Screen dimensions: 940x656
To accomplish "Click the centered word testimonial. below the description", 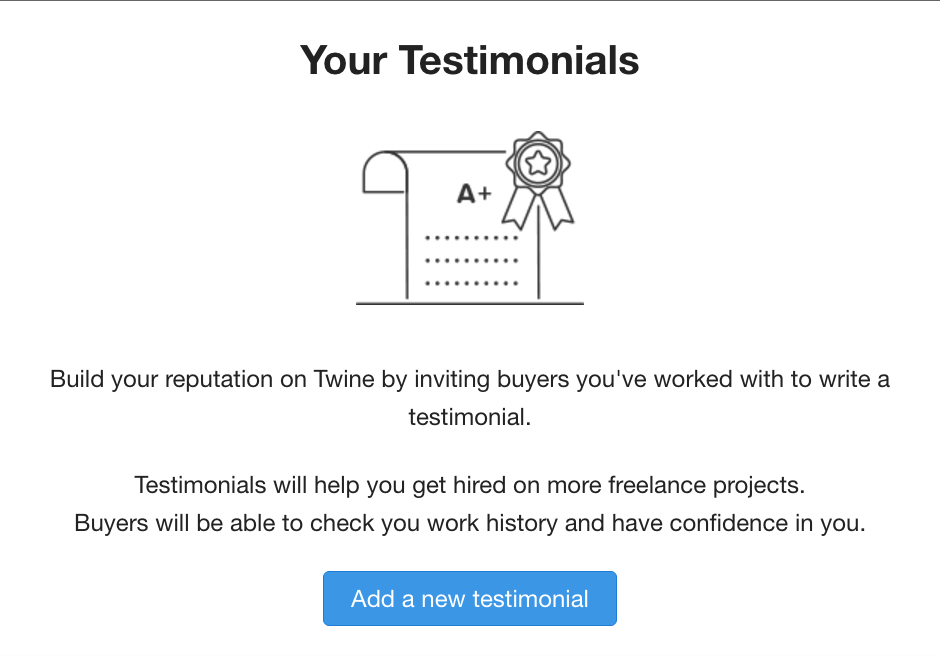I will 469,417.
